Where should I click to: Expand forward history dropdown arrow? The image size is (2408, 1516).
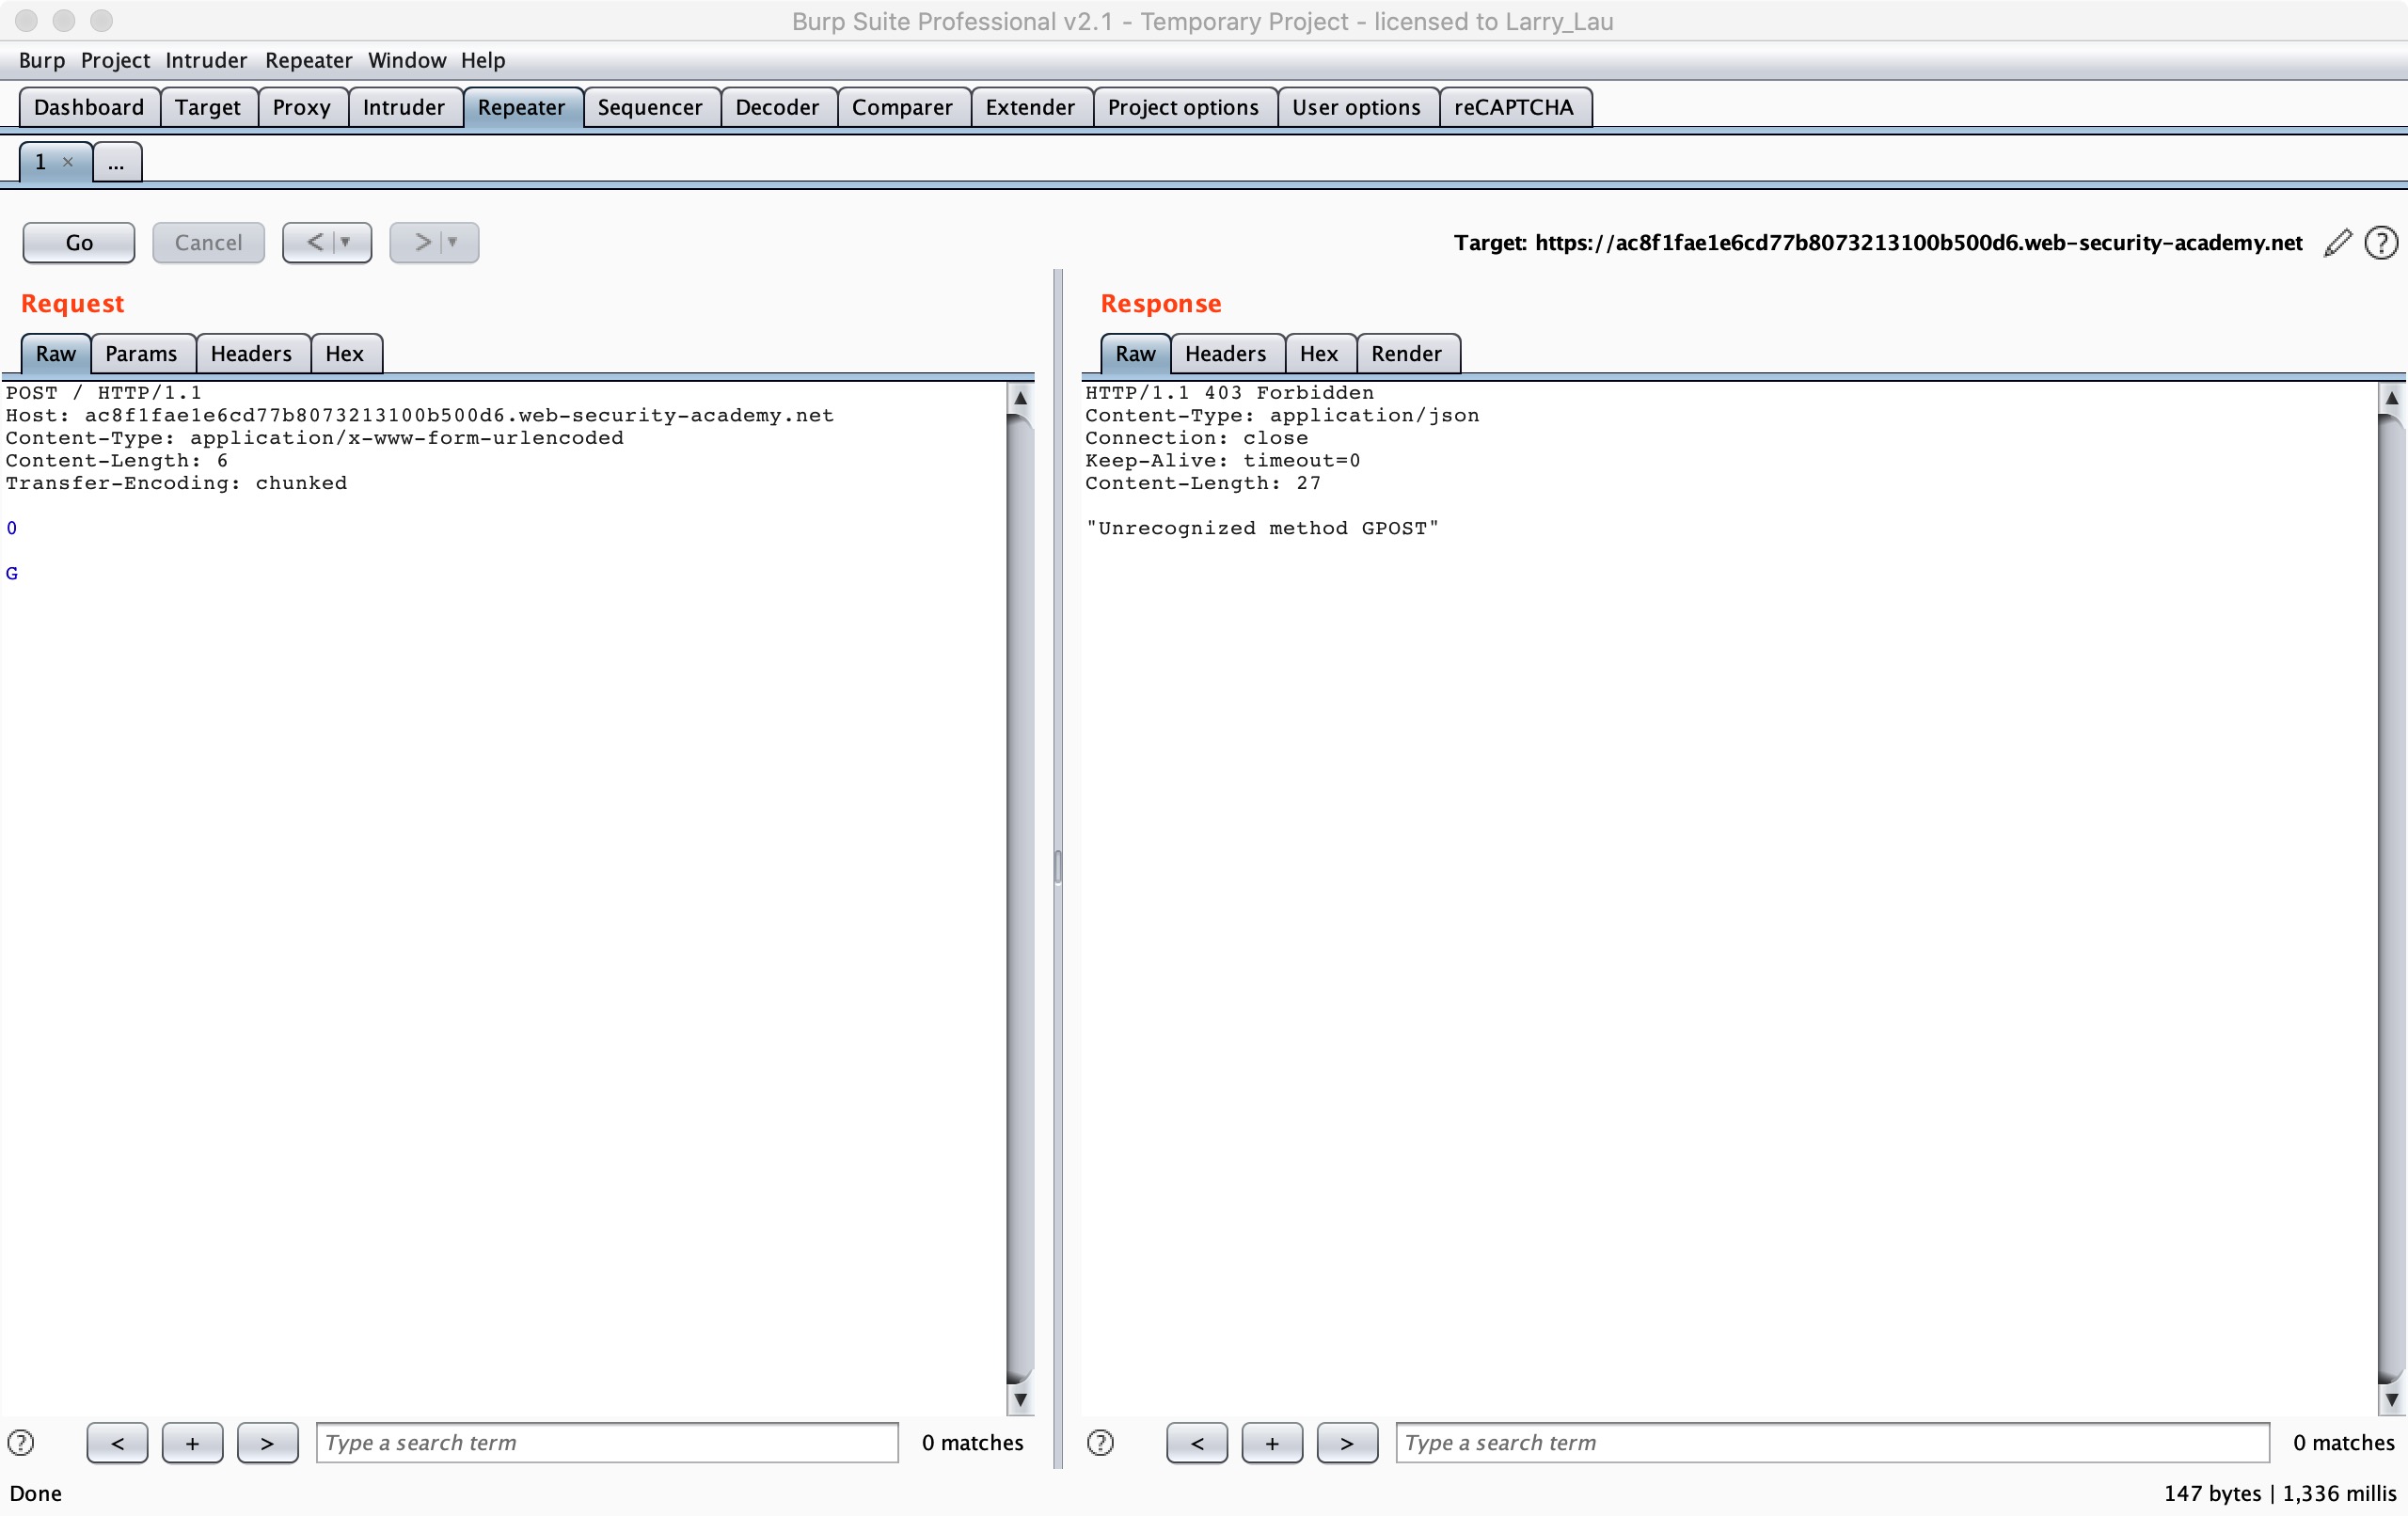453,243
